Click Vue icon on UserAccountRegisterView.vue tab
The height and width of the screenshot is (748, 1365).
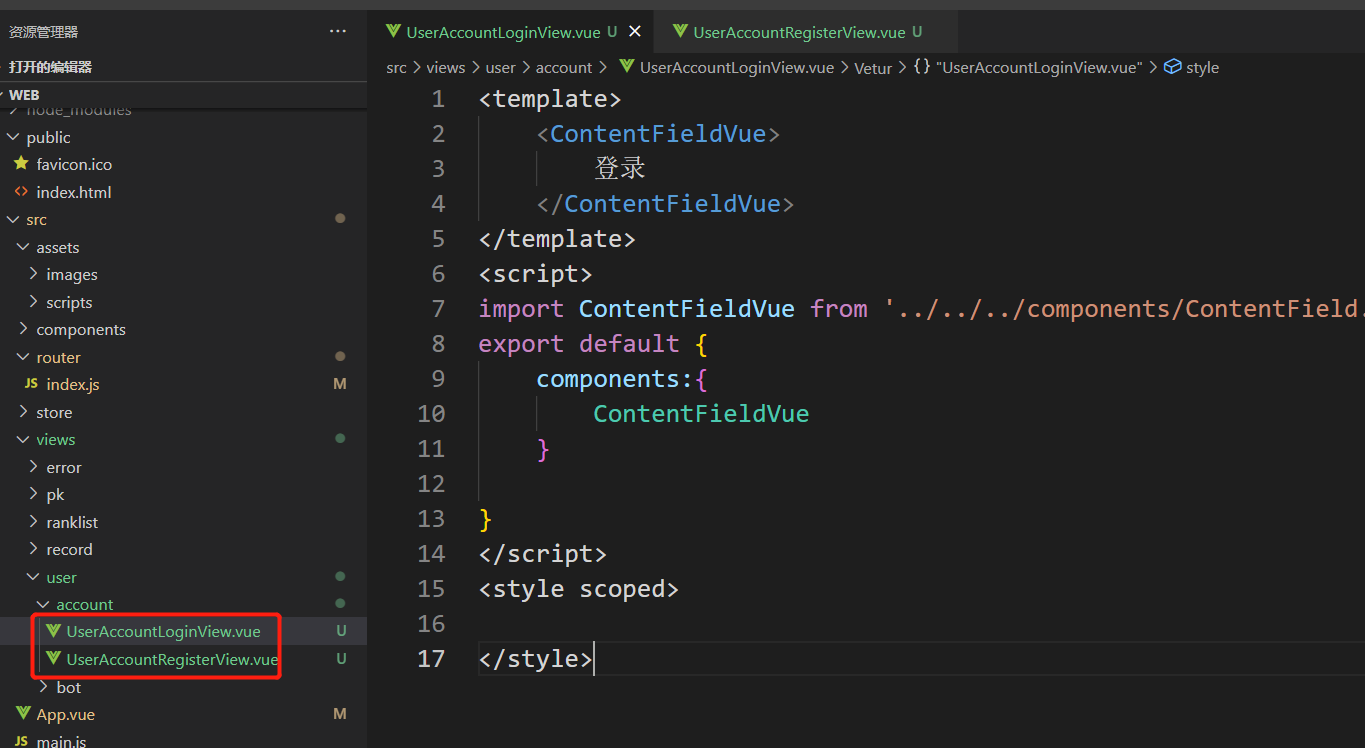[680, 32]
